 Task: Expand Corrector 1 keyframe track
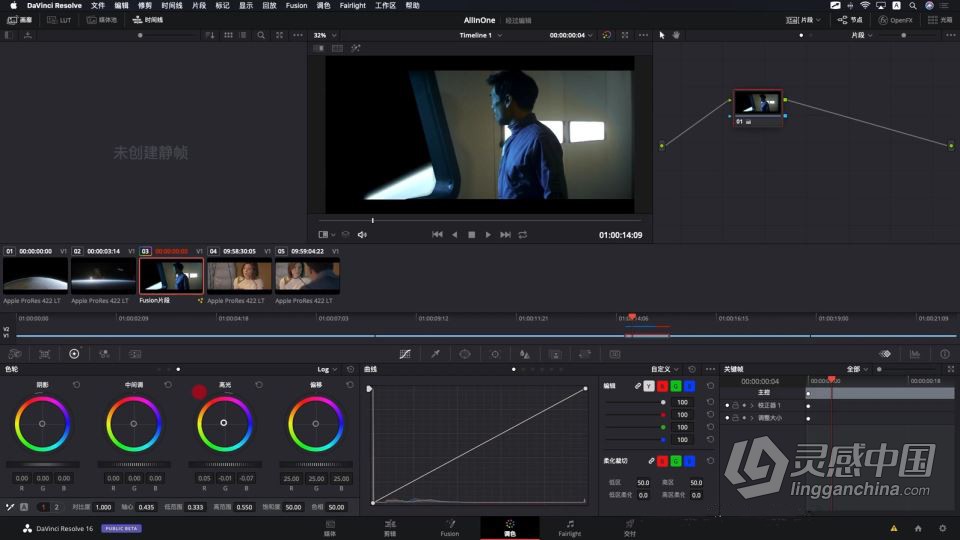(x=752, y=405)
